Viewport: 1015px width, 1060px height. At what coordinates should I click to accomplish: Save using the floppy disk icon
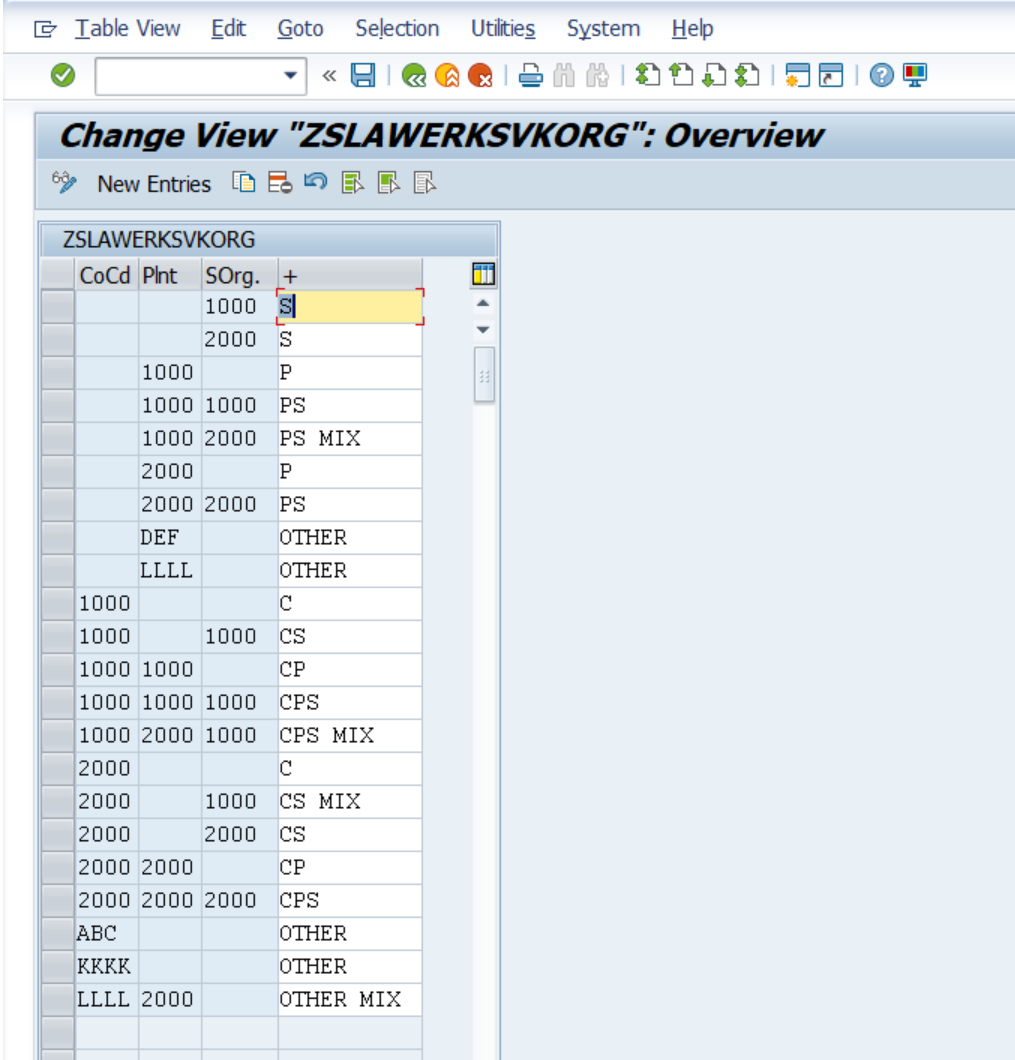point(363,75)
